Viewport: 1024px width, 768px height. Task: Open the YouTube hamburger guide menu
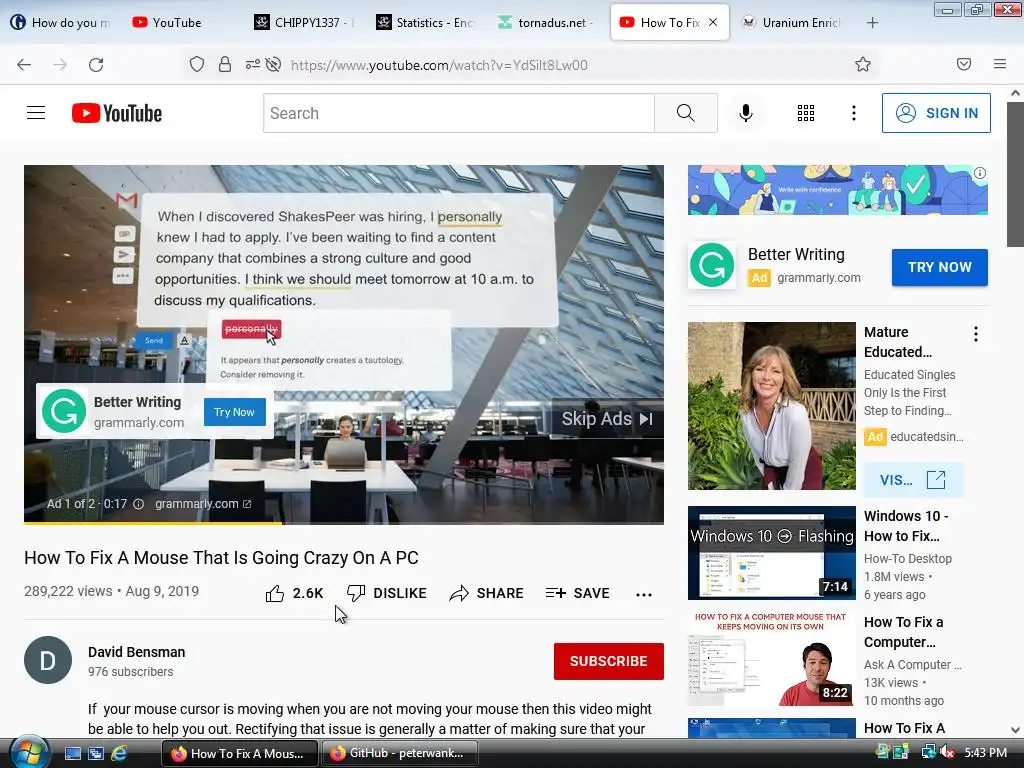coord(36,113)
